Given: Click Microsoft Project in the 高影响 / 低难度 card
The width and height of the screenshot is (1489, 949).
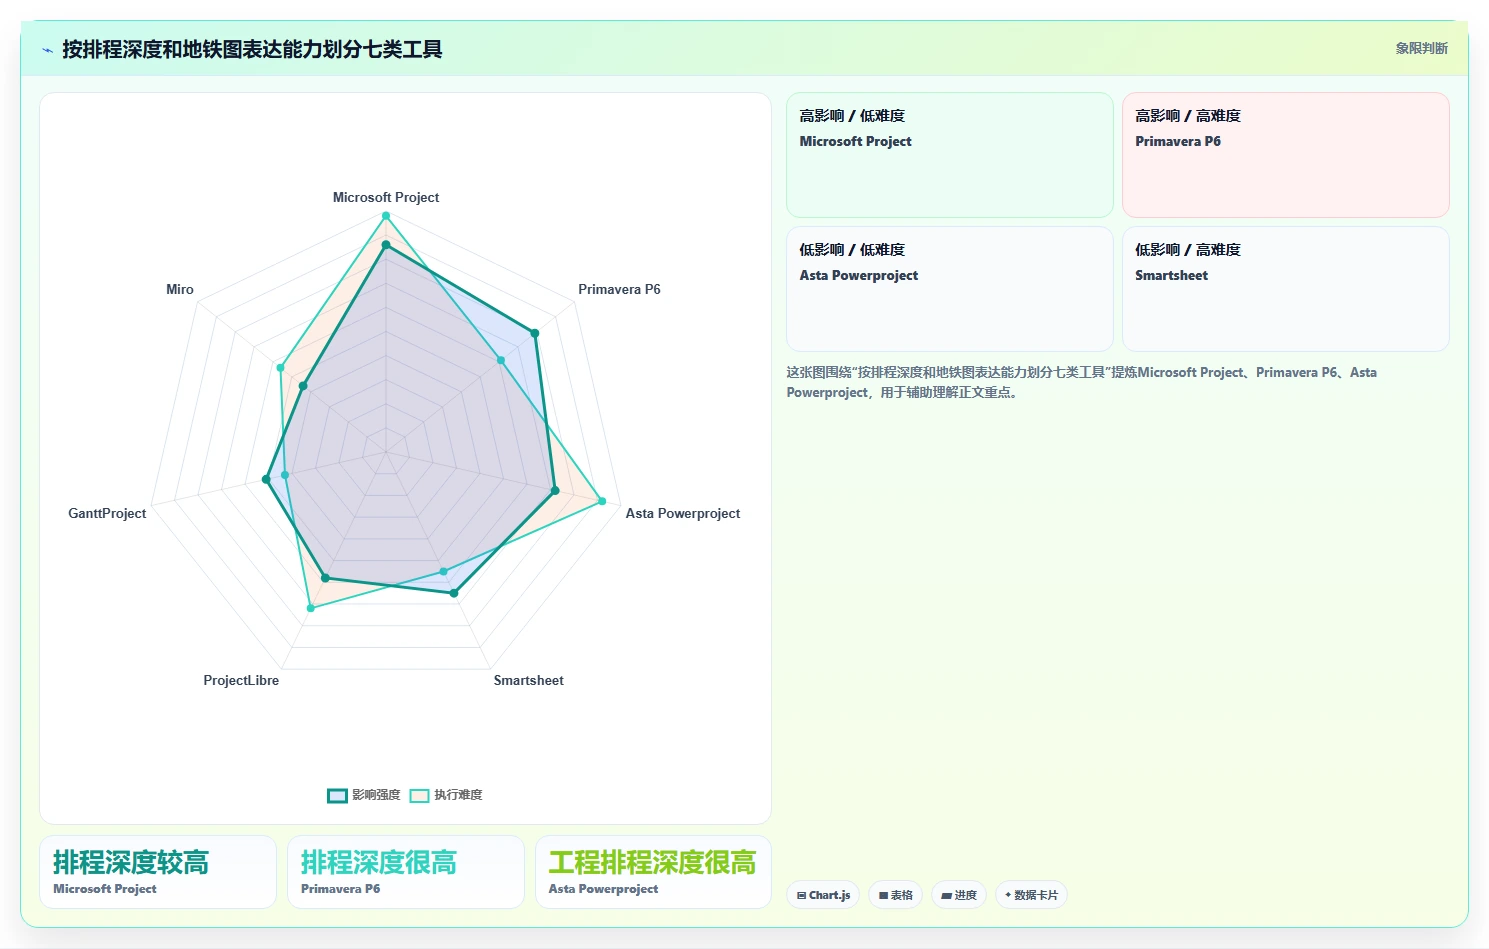Looking at the screenshot, I should pos(855,142).
